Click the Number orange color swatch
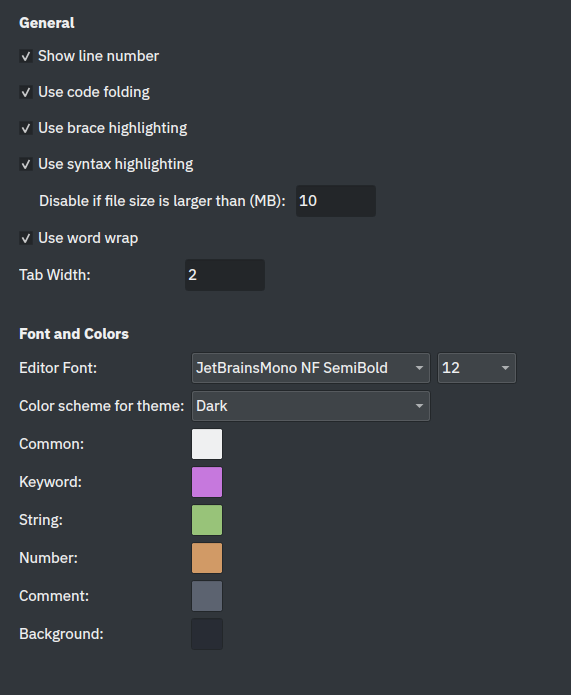Viewport: 571px width, 695px height. pyautogui.click(x=207, y=558)
